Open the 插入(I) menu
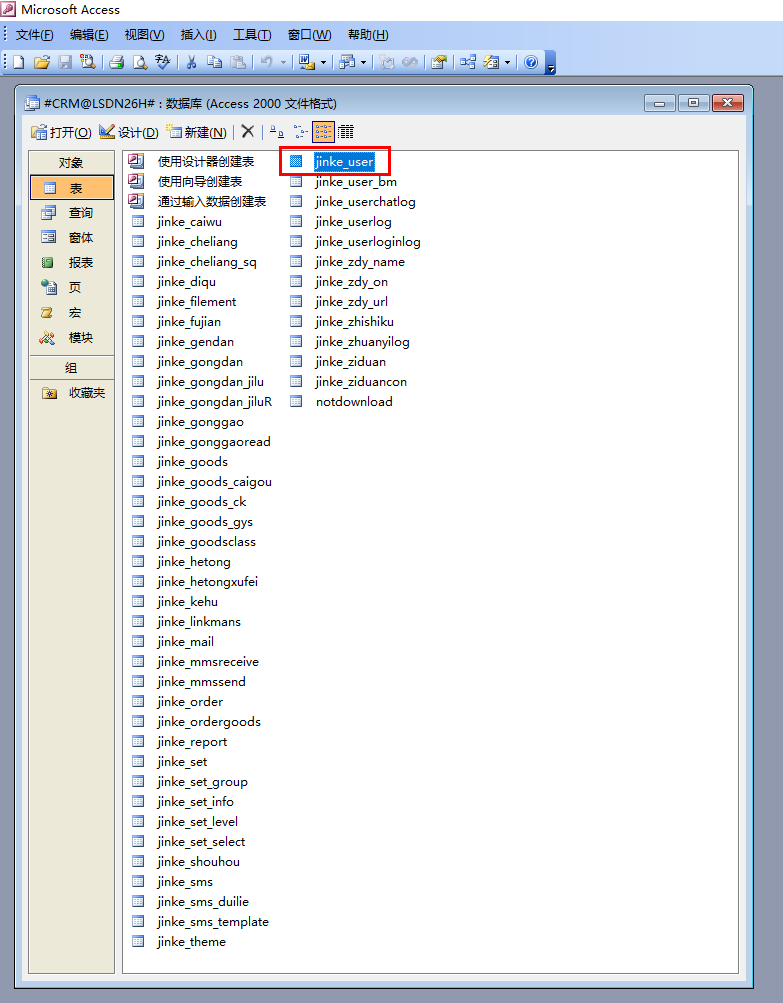 click(x=198, y=35)
